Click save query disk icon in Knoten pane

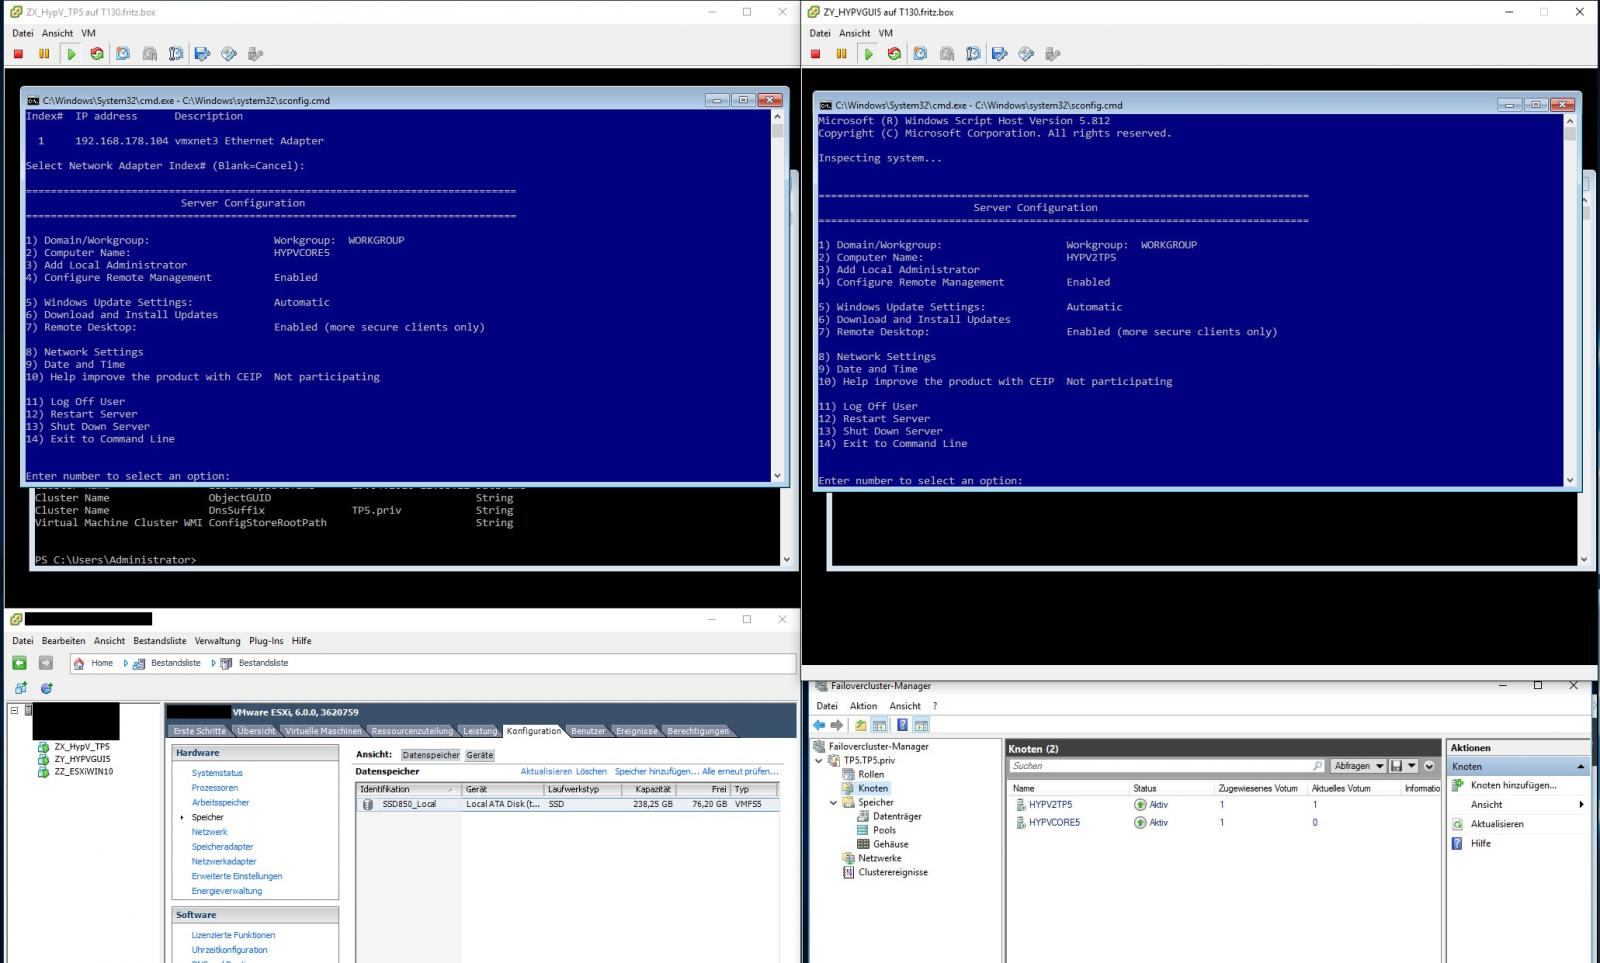(x=1397, y=766)
